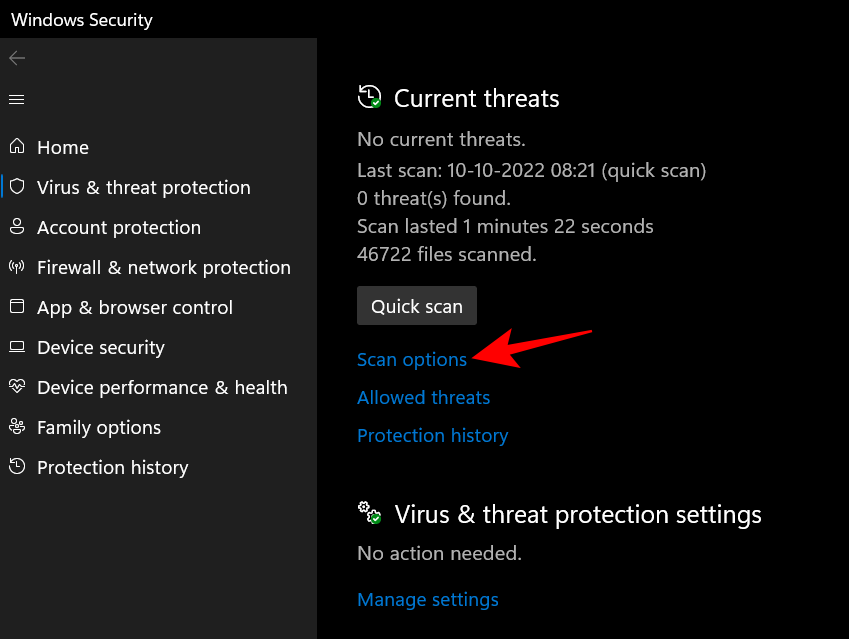Image resolution: width=849 pixels, height=639 pixels.
Task: Open Scan options
Action: tap(411, 359)
